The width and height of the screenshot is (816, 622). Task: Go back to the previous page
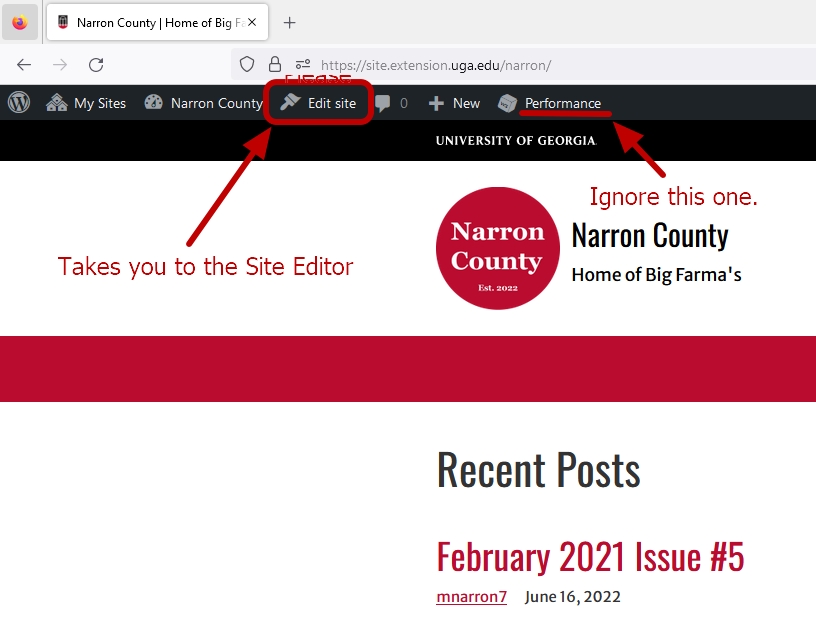click(x=24, y=65)
